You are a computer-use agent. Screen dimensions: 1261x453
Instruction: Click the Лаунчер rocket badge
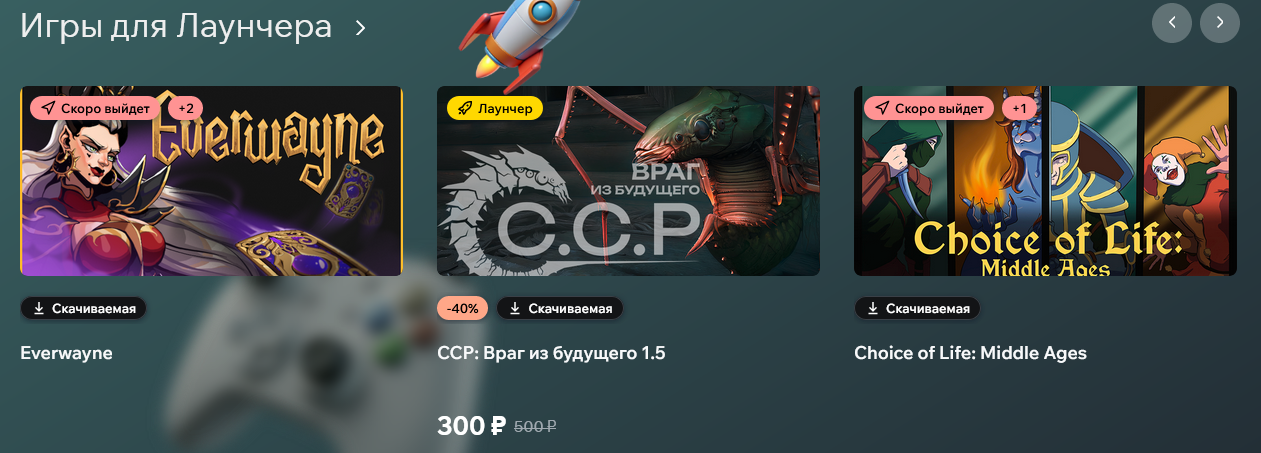pos(495,108)
